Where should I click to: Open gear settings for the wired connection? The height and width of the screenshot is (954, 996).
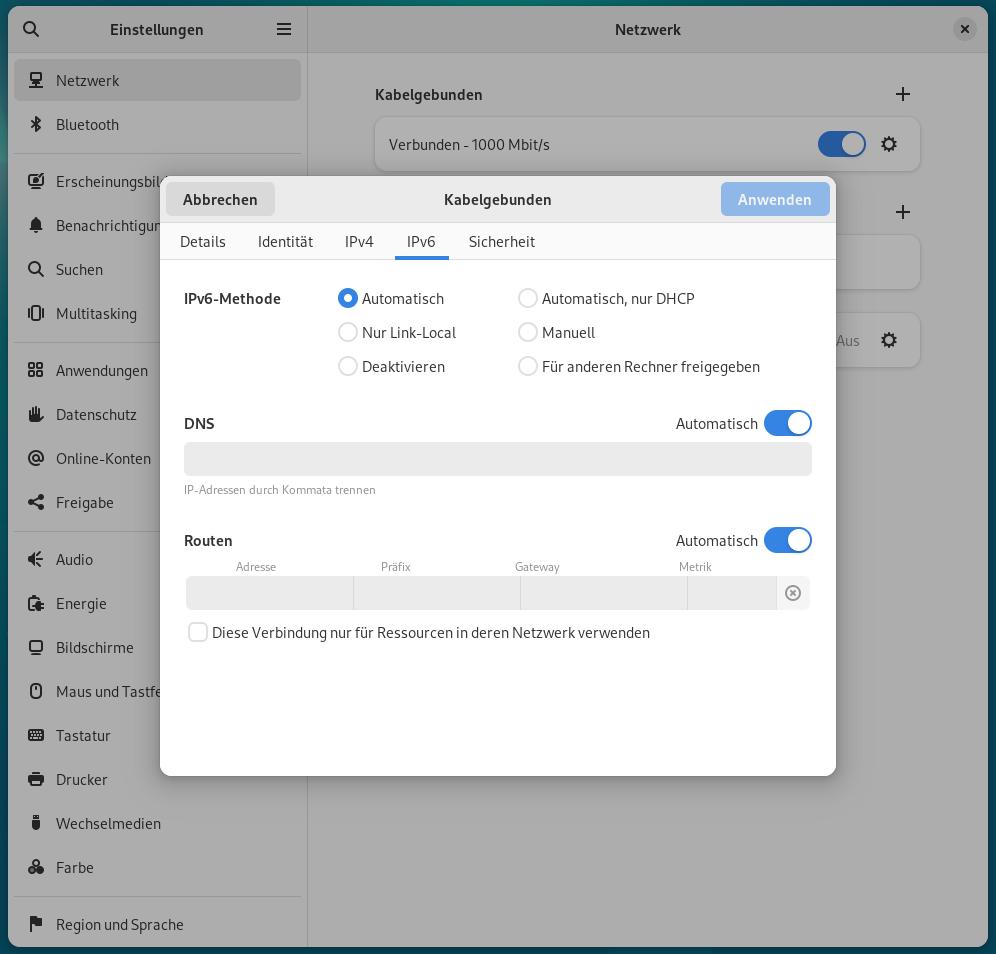coord(889,144)
